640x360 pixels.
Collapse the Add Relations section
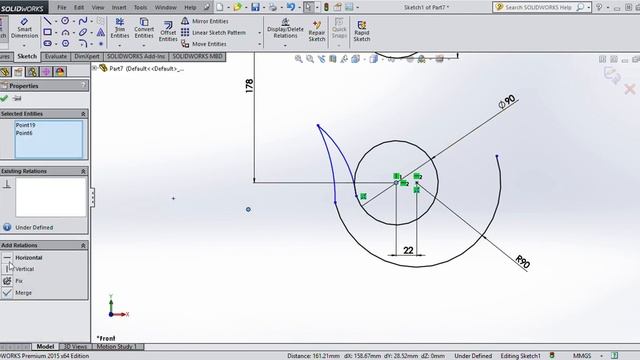[x=83, y=245]
